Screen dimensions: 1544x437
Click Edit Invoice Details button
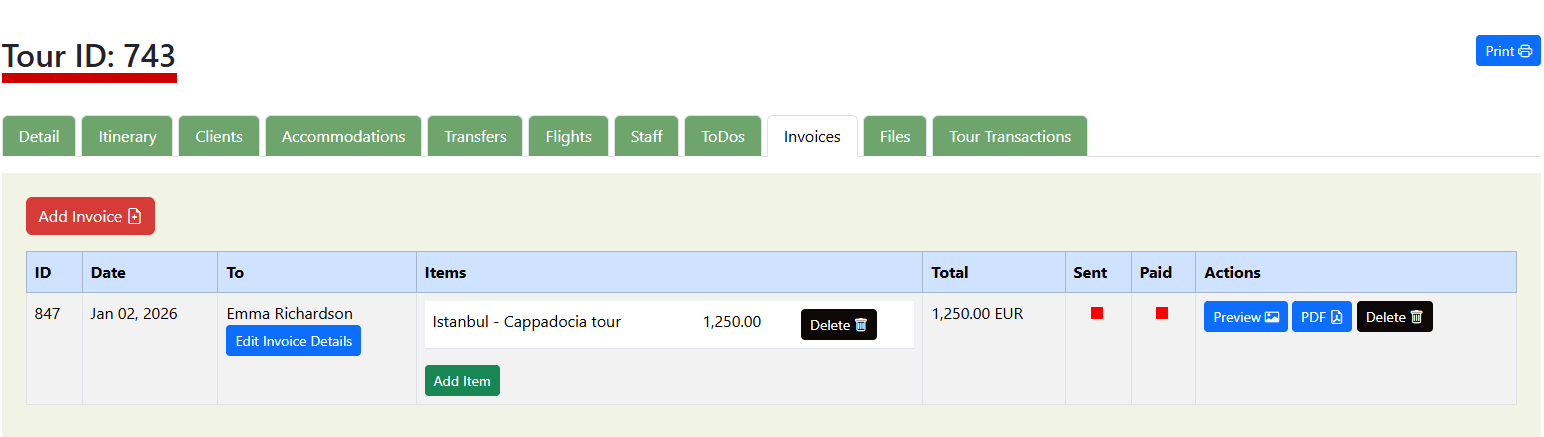click(x=293, y=341)
